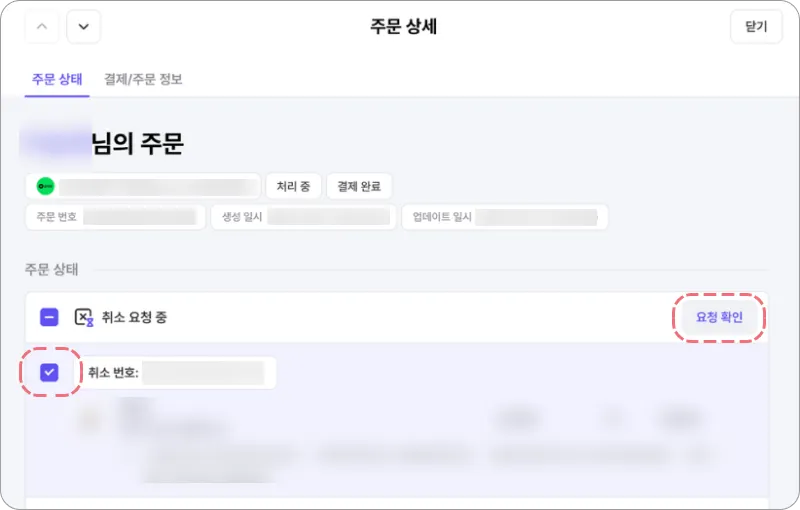
Task: Click the 취소 요청 중 status row text
Action: coord(134,317)
